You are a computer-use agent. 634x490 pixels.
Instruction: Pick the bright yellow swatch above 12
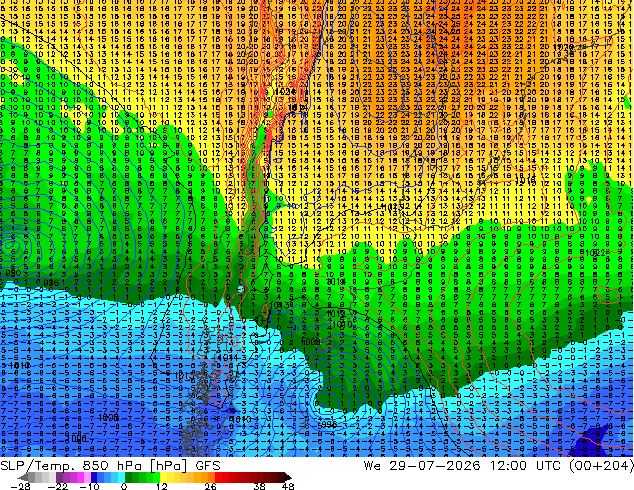coord(163,477)
